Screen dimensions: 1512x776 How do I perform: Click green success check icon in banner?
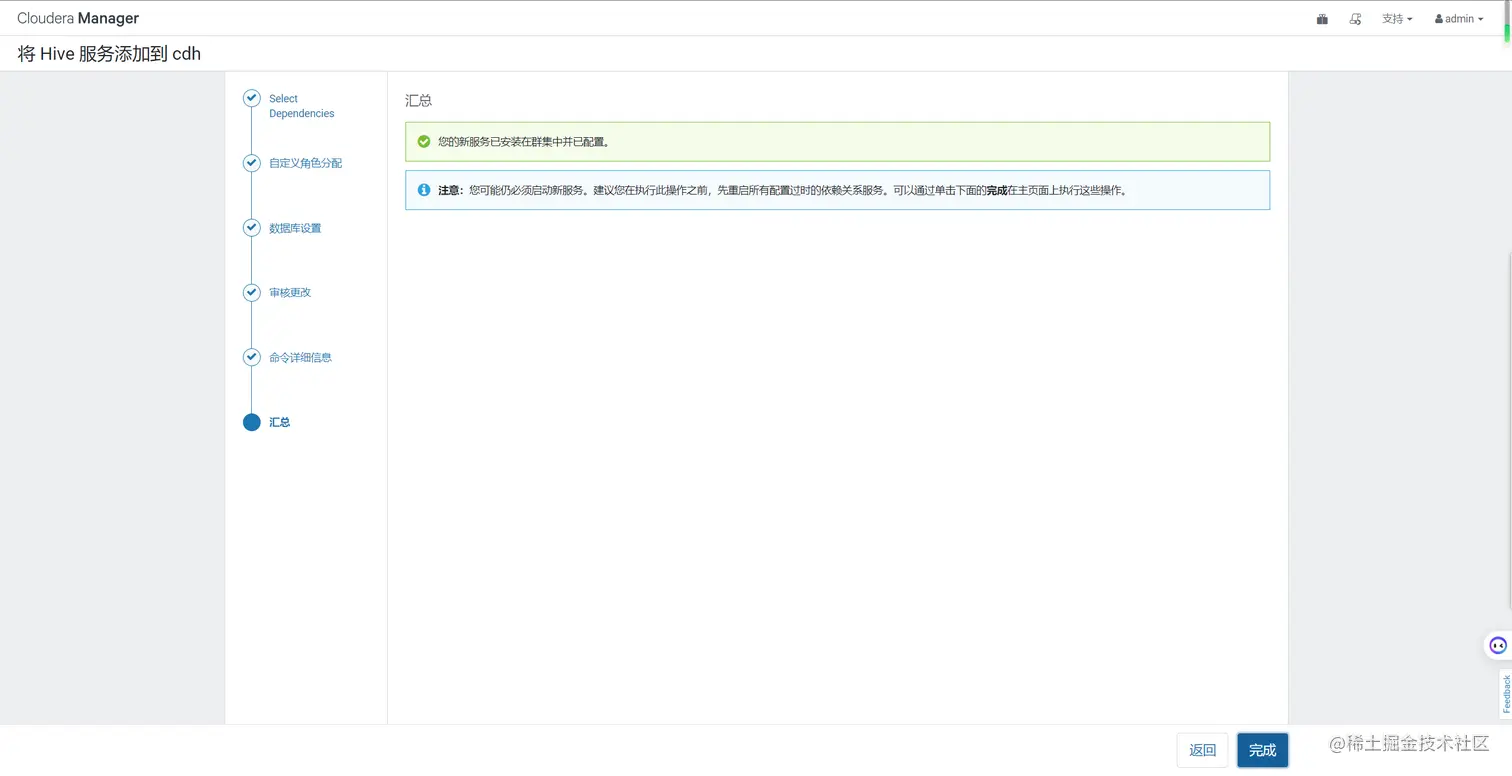pos(424,142)
